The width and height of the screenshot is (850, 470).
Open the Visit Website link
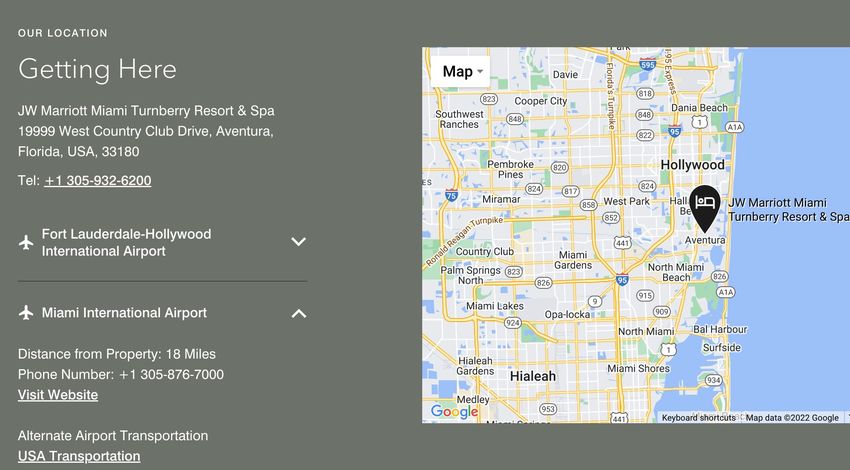(x=58, y=395)
